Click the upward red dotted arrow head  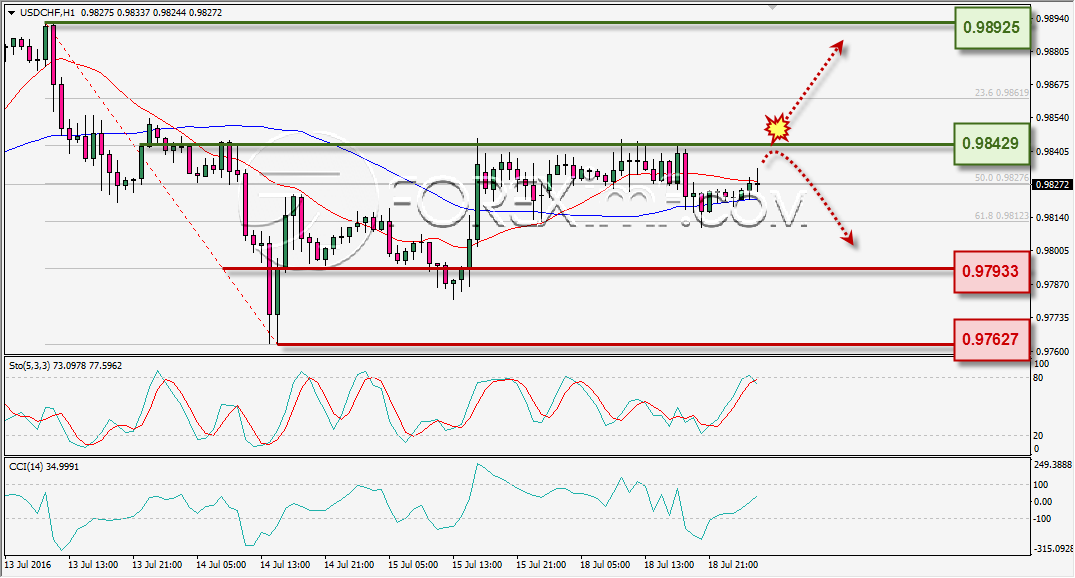click(x=837, y=47)
